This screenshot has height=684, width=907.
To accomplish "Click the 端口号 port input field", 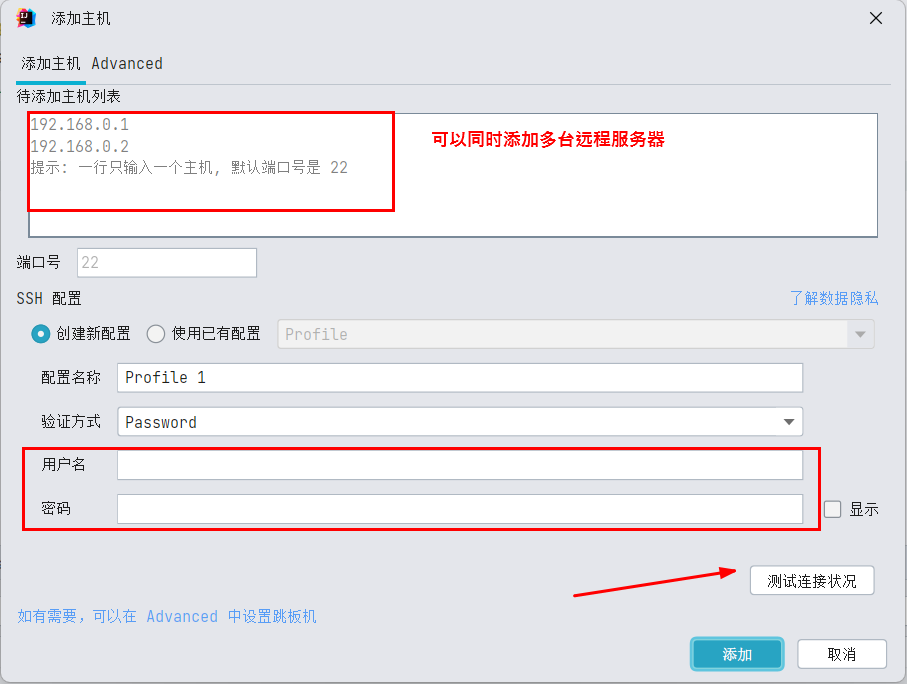I will [167, 263].
